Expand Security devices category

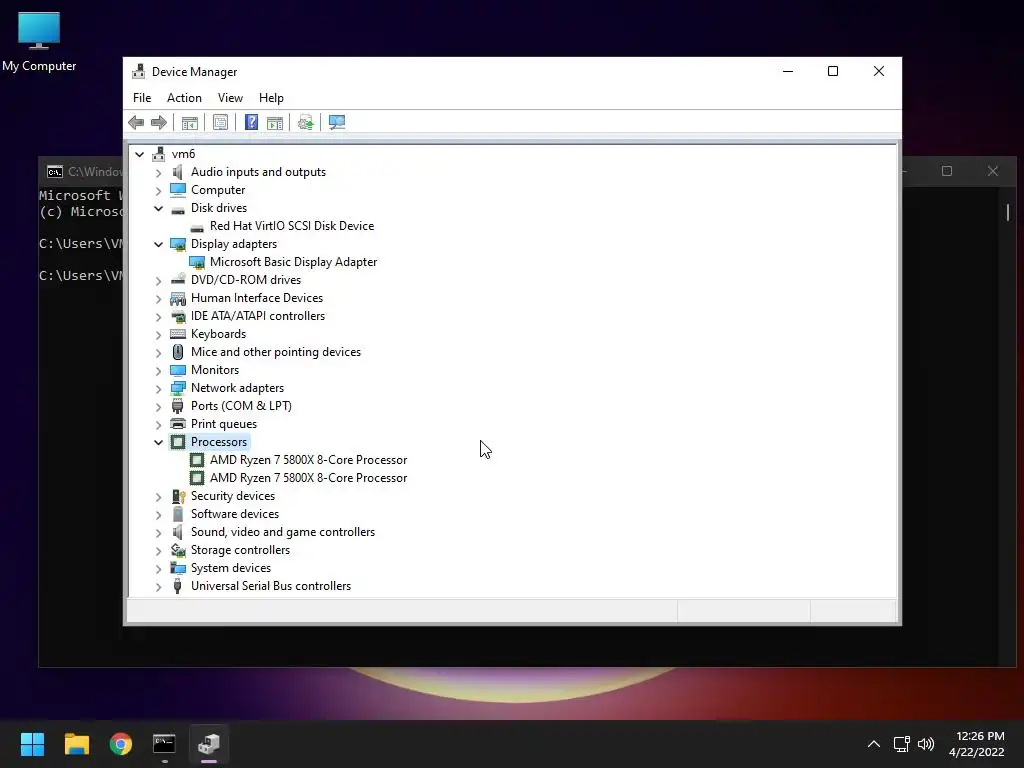coord(158,497)
